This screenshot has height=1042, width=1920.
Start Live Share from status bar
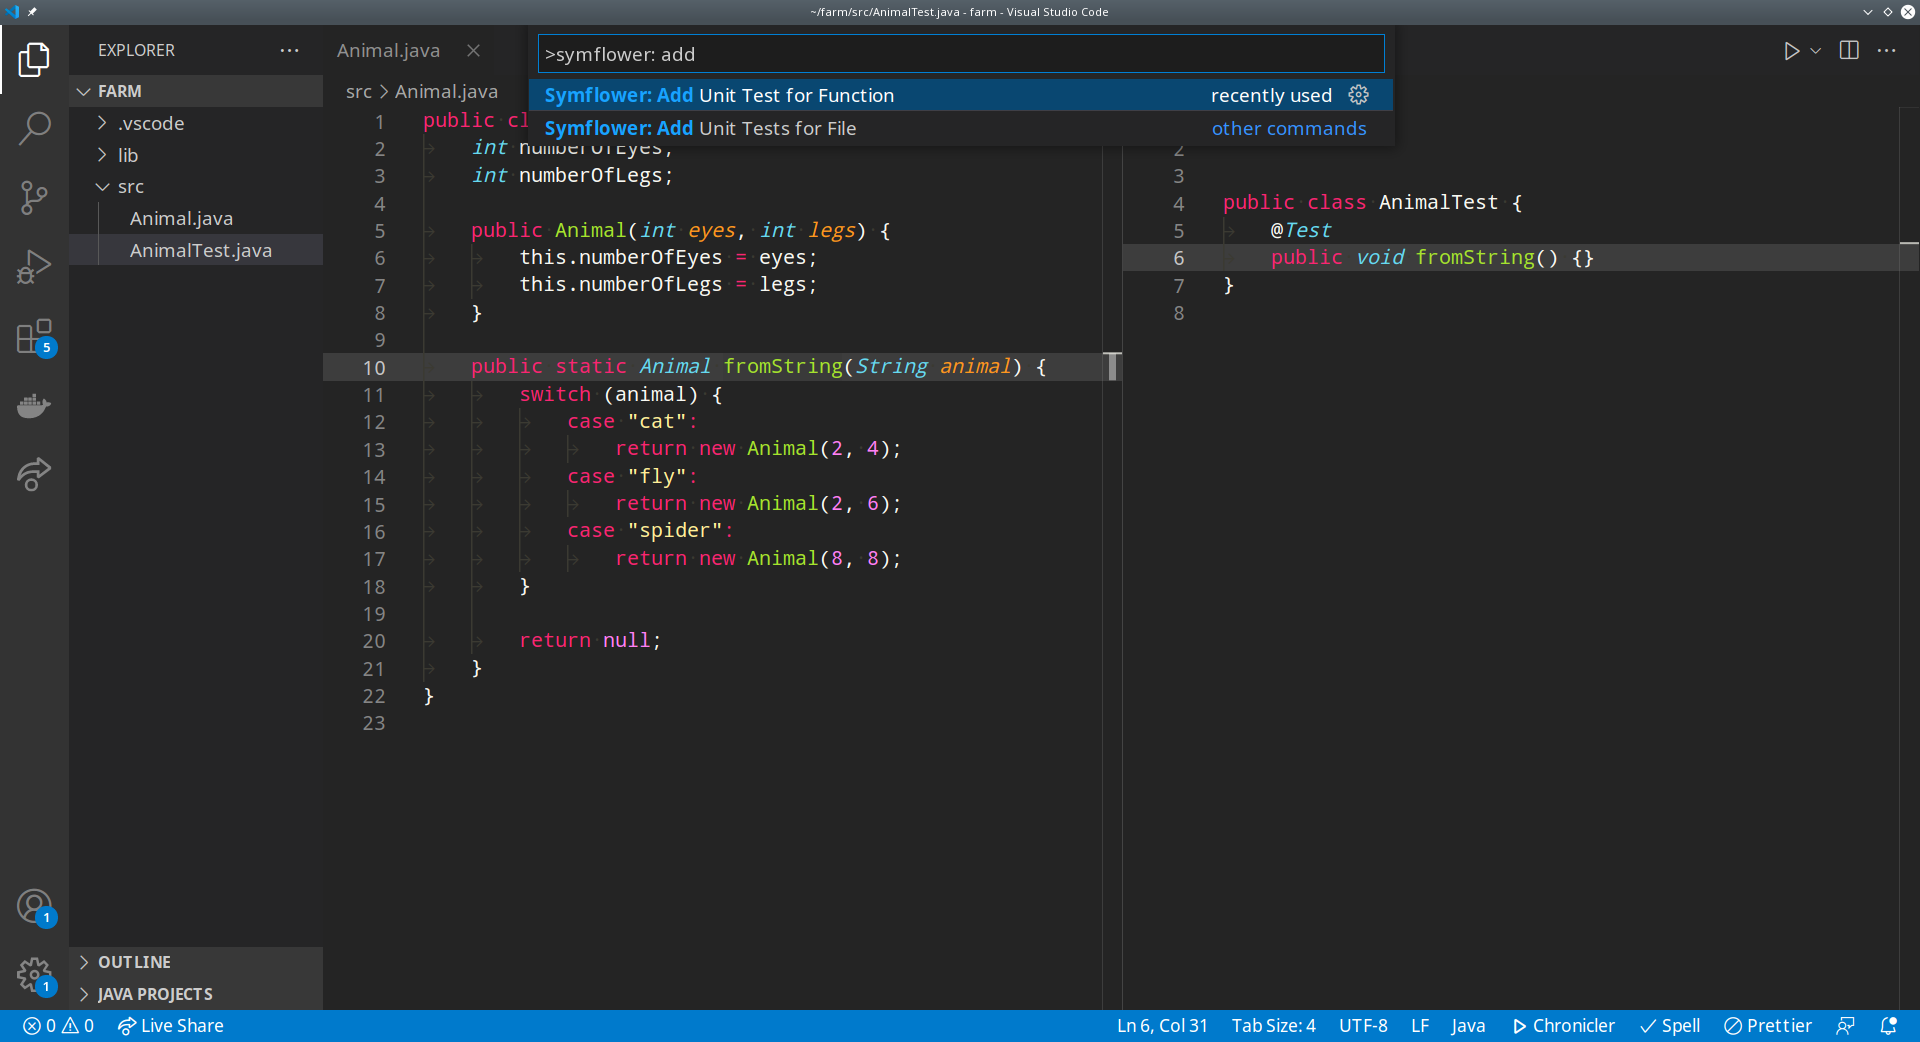170,1026
